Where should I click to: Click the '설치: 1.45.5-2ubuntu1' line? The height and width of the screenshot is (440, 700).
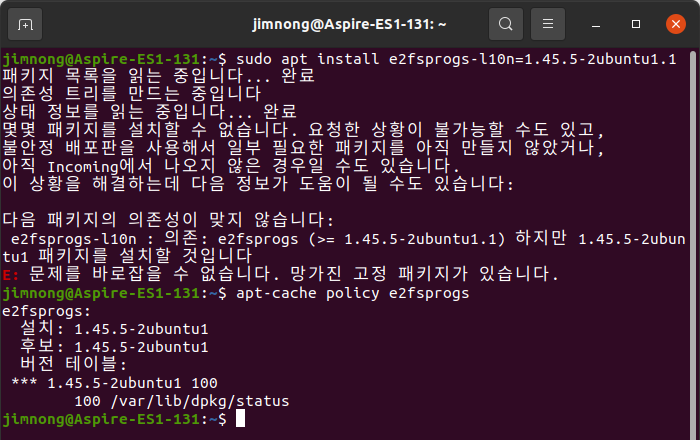point(114,329)
